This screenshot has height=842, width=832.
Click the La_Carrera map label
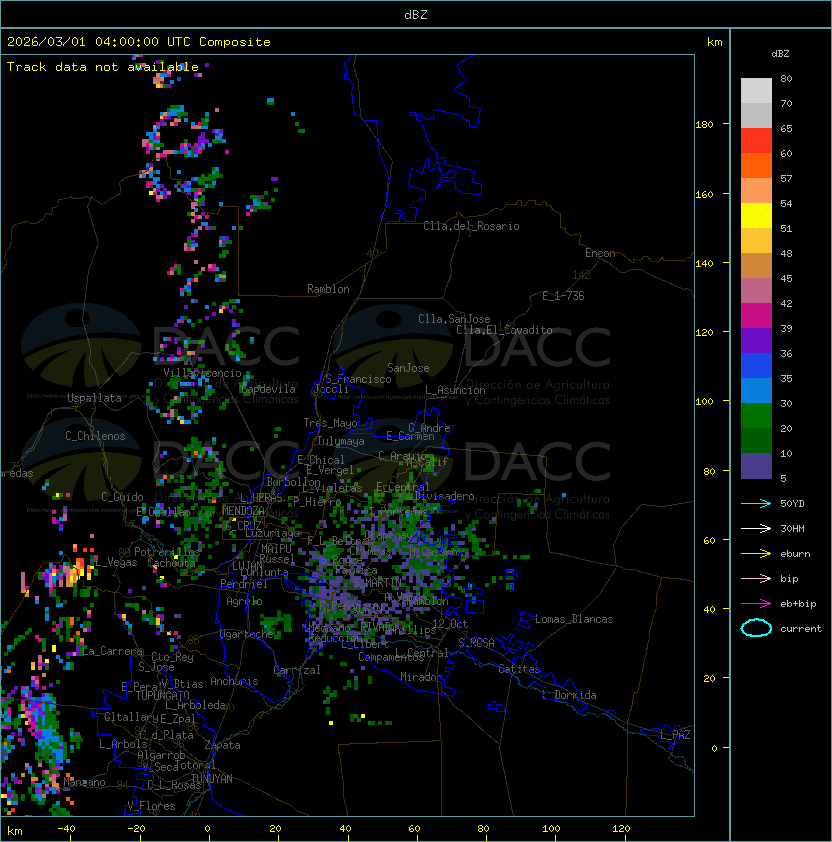(112, 651)
